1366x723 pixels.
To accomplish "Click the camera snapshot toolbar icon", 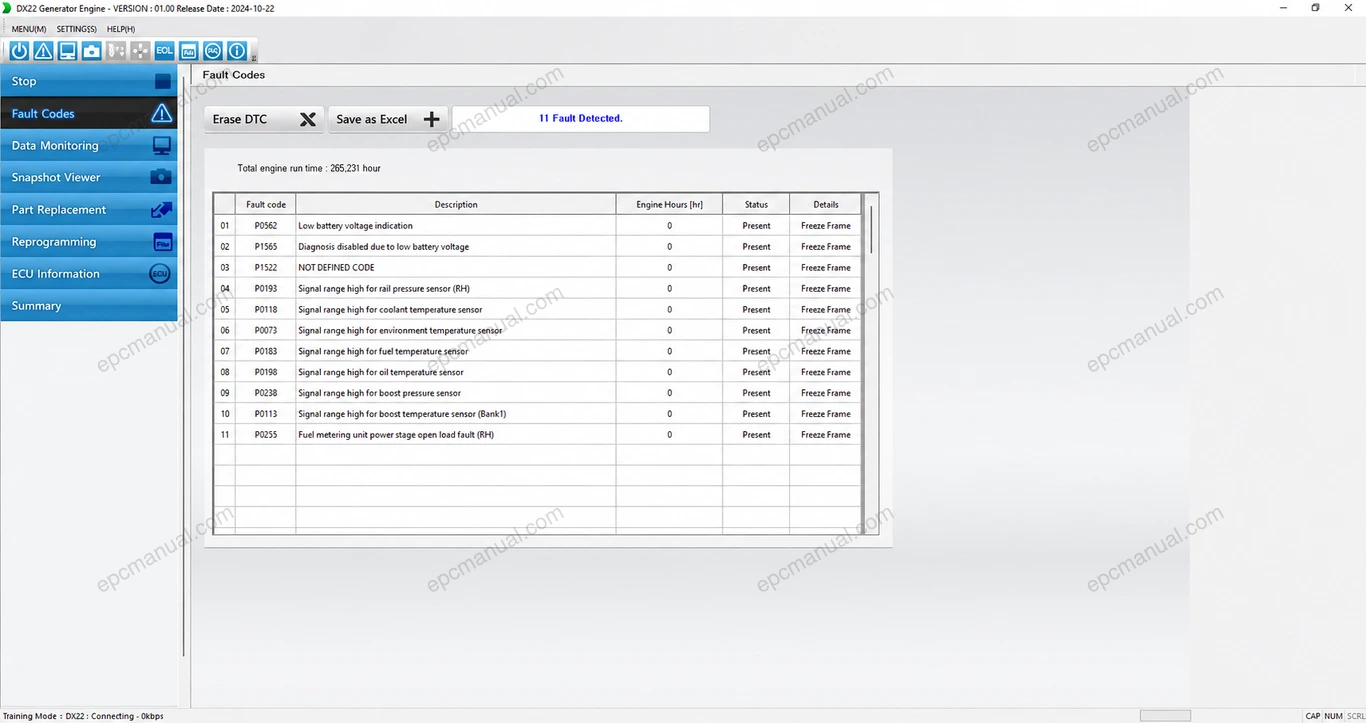I will [91, 50].
